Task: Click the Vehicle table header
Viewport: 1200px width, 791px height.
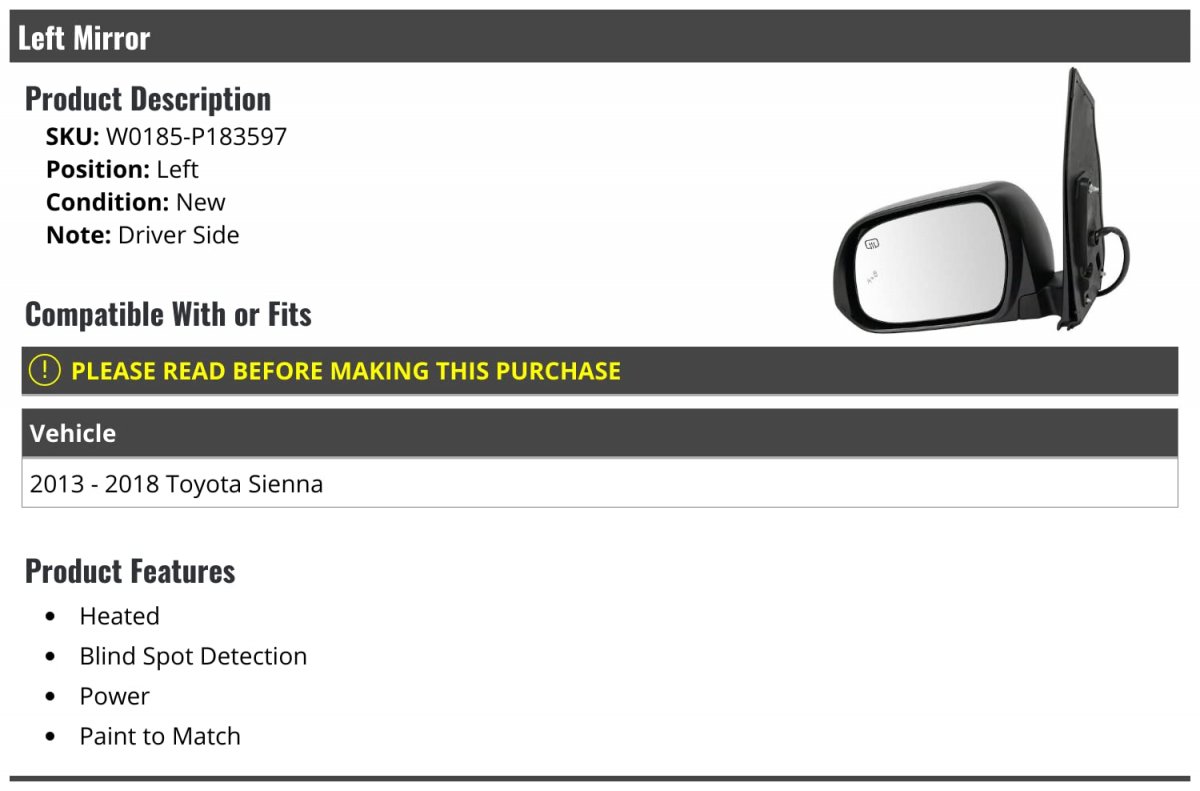Action: tap(600, 433)
